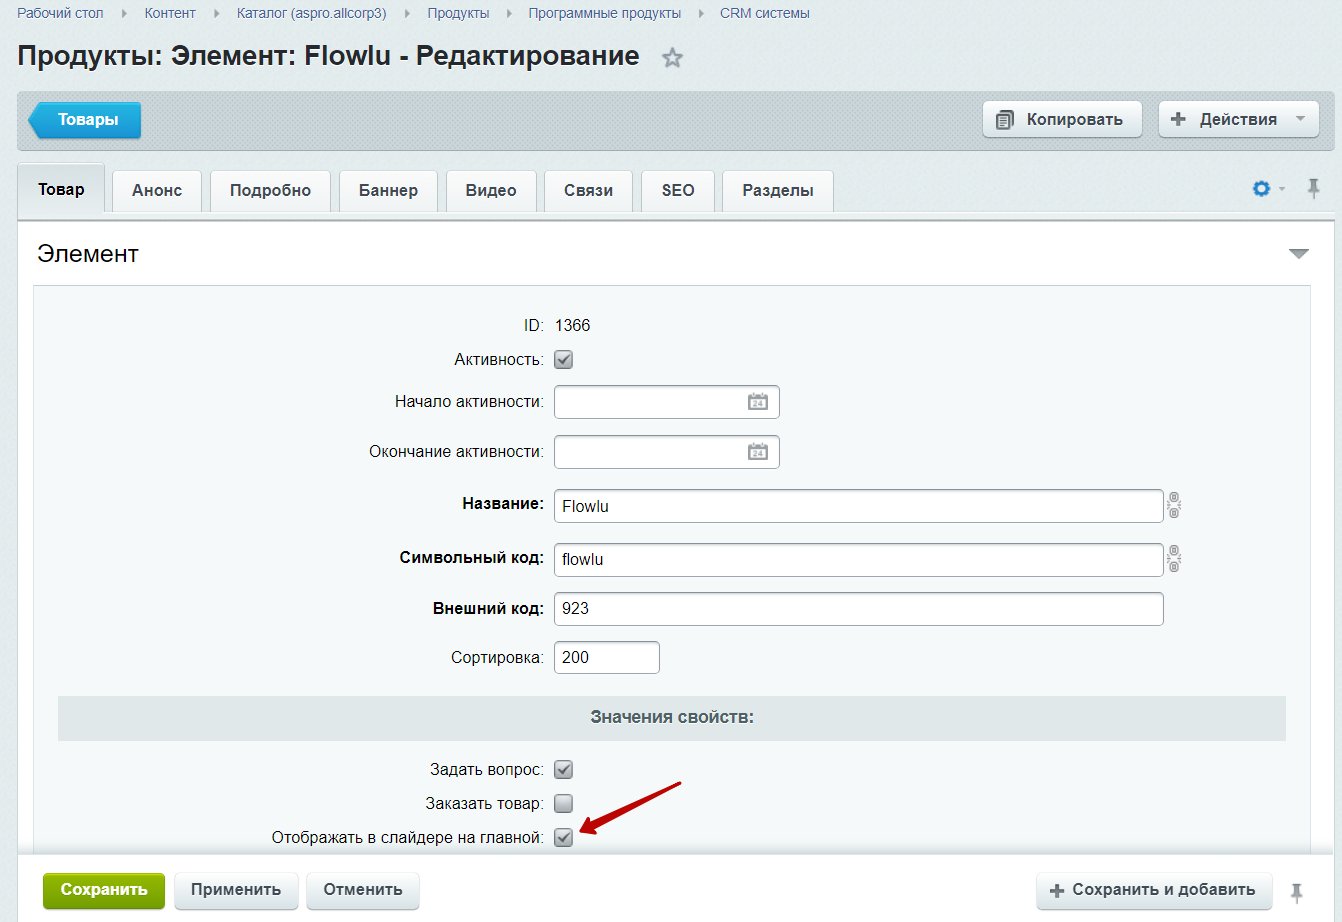The height and width of the screenshot is (922, 1342).
Task: Click the link icon beside Символьный код field
Action: pos(1174,559)
